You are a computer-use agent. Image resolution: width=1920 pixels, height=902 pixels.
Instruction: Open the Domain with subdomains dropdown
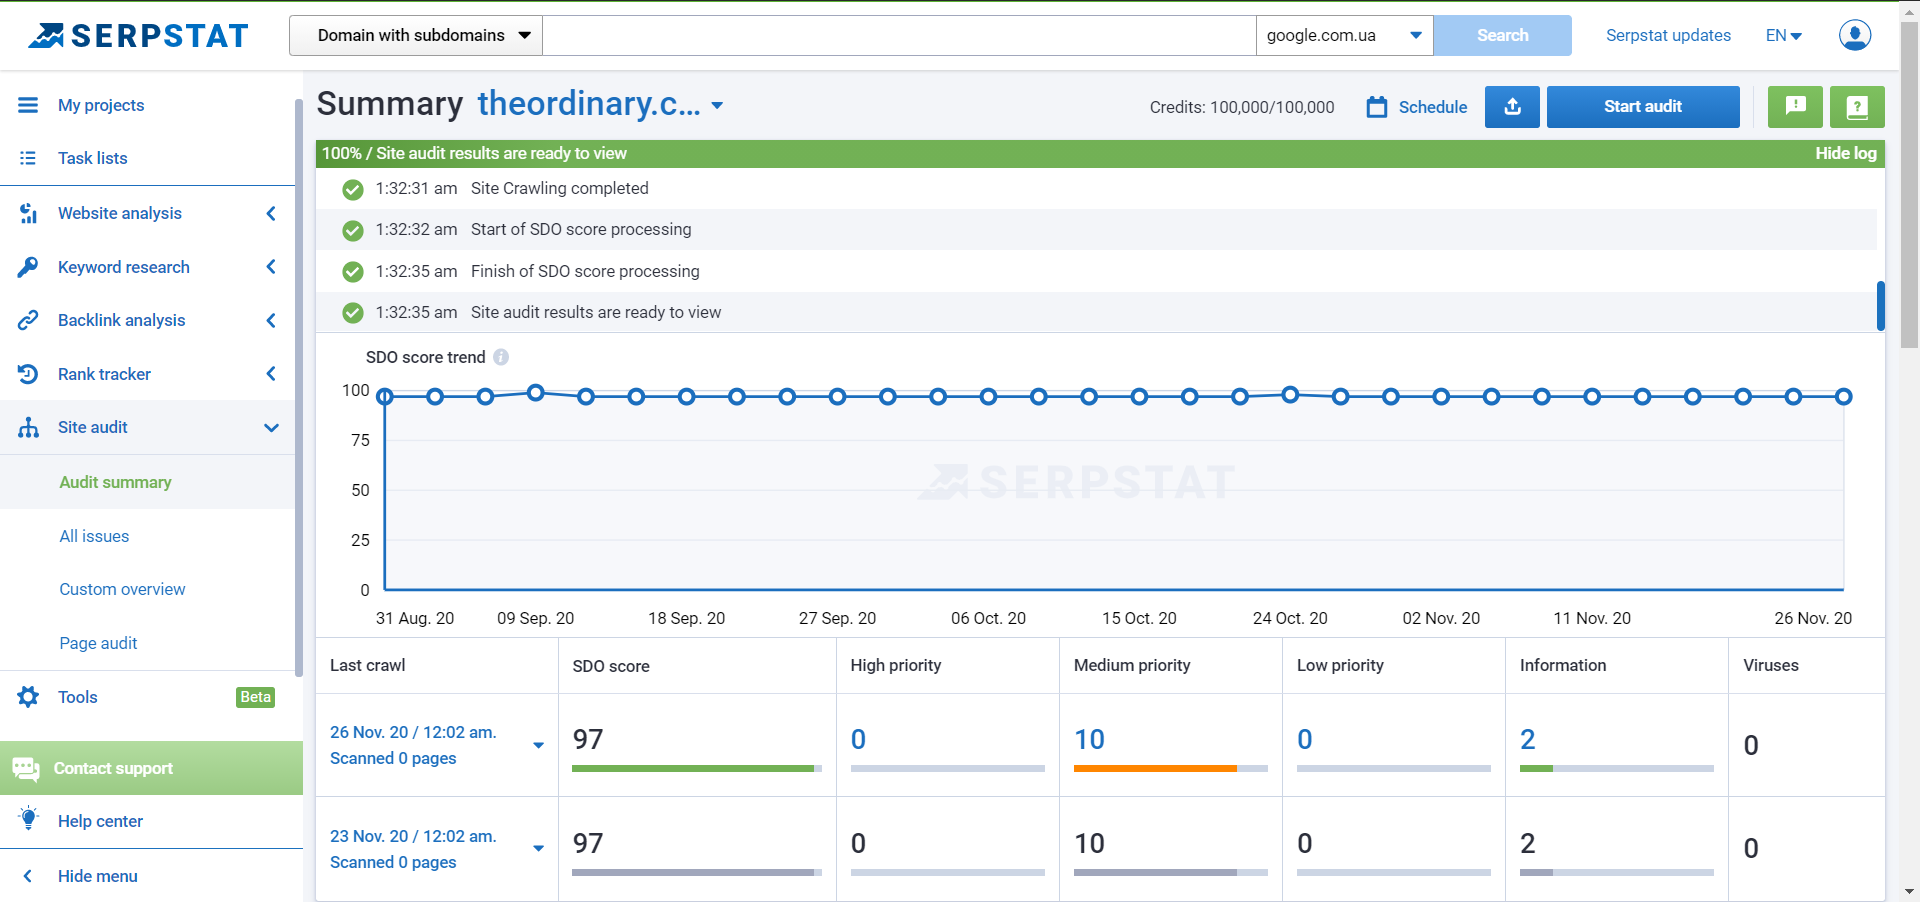[416, 35]
